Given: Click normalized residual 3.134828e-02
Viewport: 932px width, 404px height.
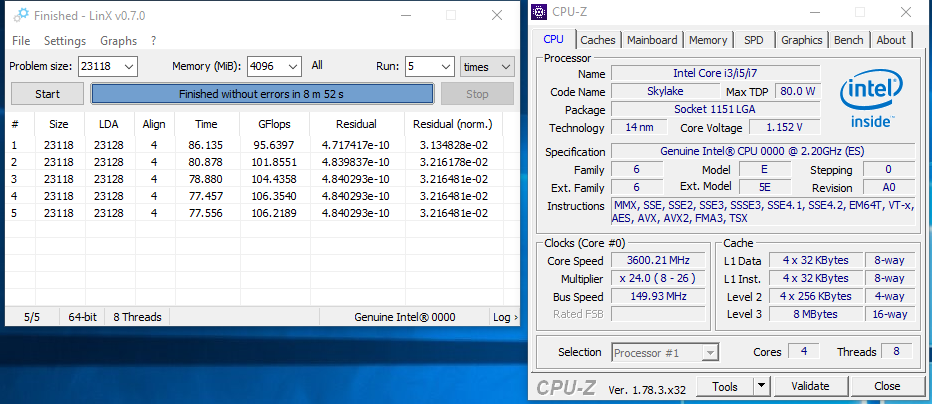Looking at the screenshot, I should (454, 145).
